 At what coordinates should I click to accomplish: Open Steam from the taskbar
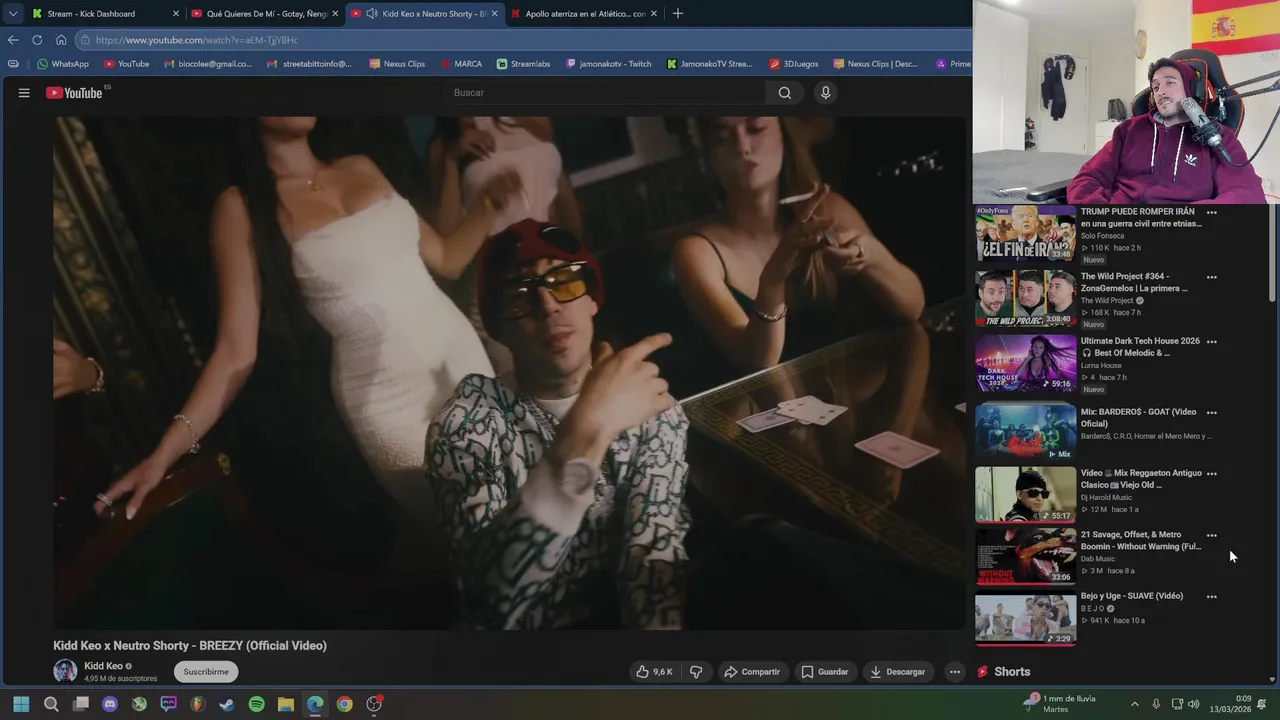click(x=227, y=704)
